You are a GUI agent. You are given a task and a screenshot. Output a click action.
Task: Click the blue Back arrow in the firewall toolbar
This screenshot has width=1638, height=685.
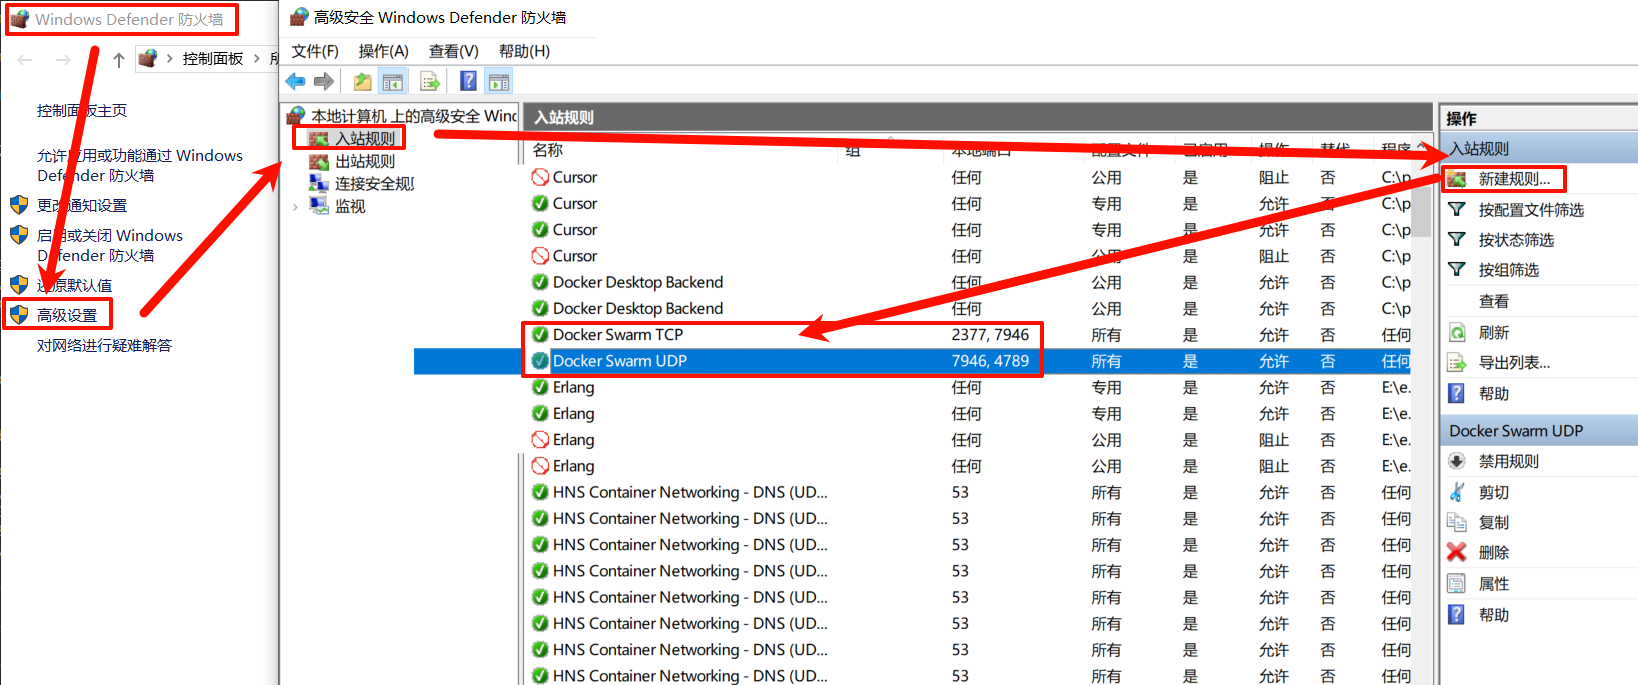(295, 81)
